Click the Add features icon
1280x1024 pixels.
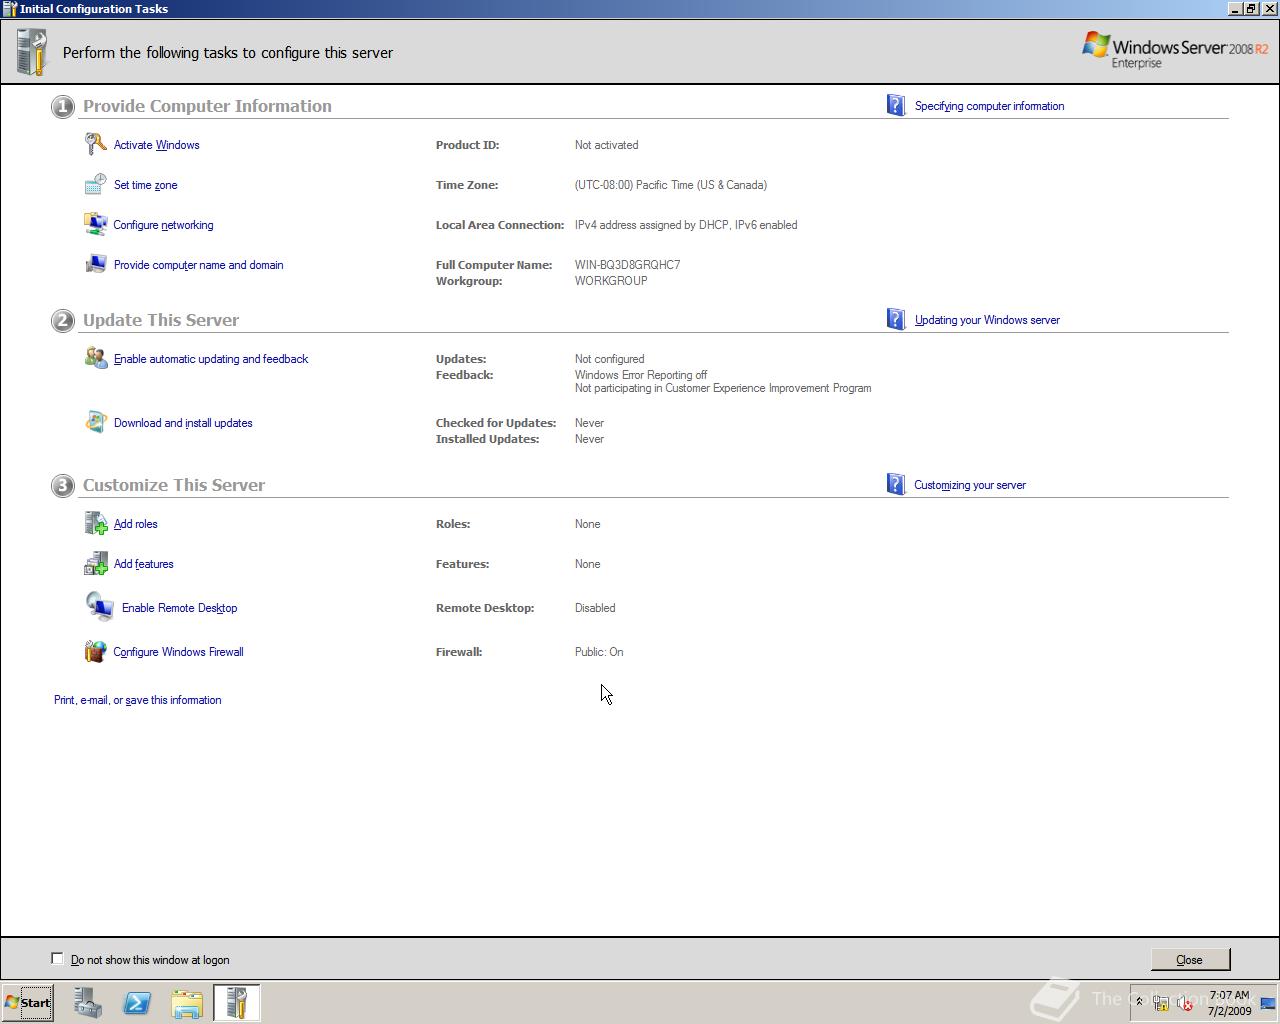(95, 563)
